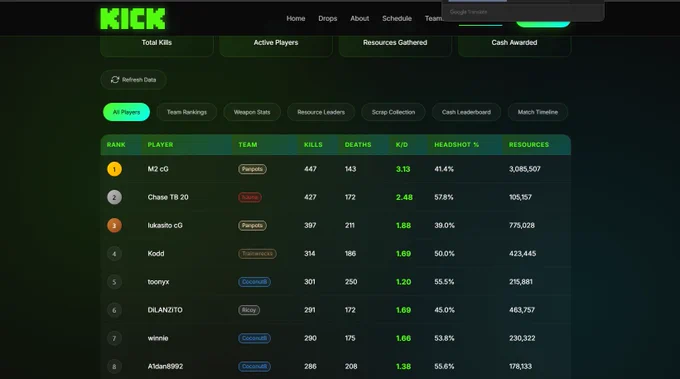Click player name DILANZITO
This screenshot has width=680, height=379.
165,310
